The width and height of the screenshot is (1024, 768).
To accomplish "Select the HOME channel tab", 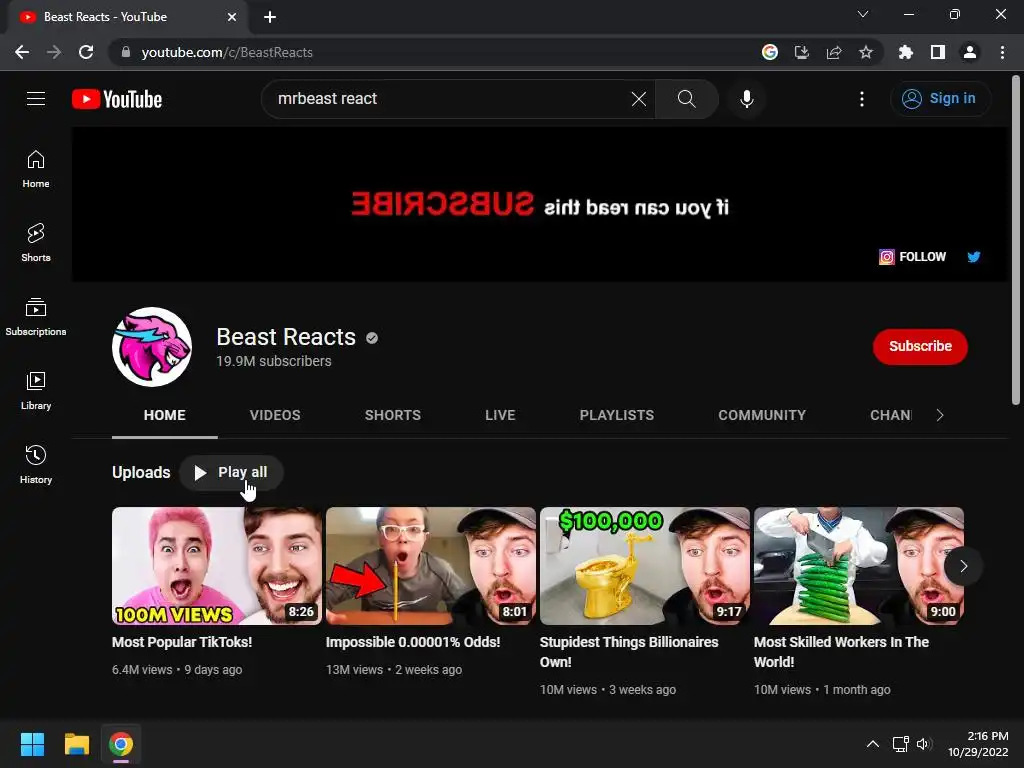I will 165,415.
